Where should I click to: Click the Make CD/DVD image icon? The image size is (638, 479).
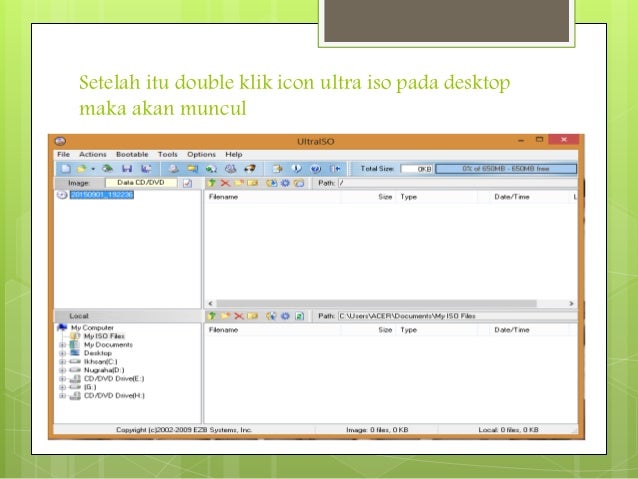pos(174,168)
